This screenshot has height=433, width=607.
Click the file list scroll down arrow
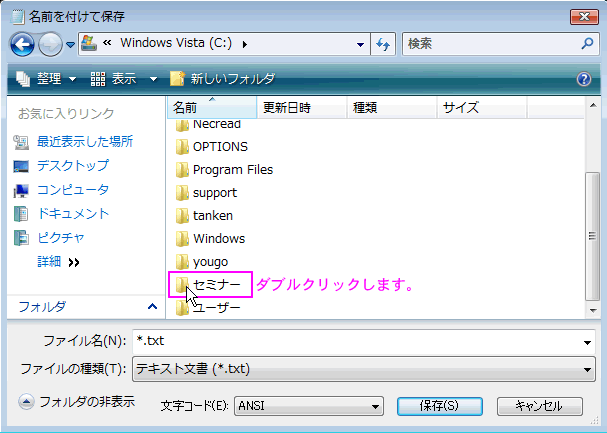tap(593, 310)
